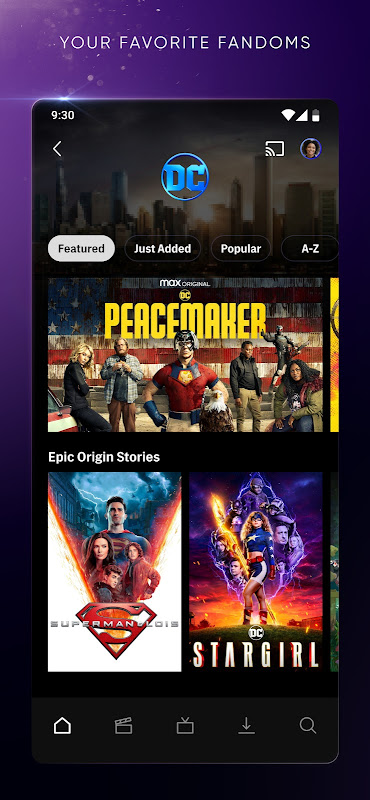Switch to the Just Added filter
Viewport: 370px width, 800px height.
click(x=162, y=248)
